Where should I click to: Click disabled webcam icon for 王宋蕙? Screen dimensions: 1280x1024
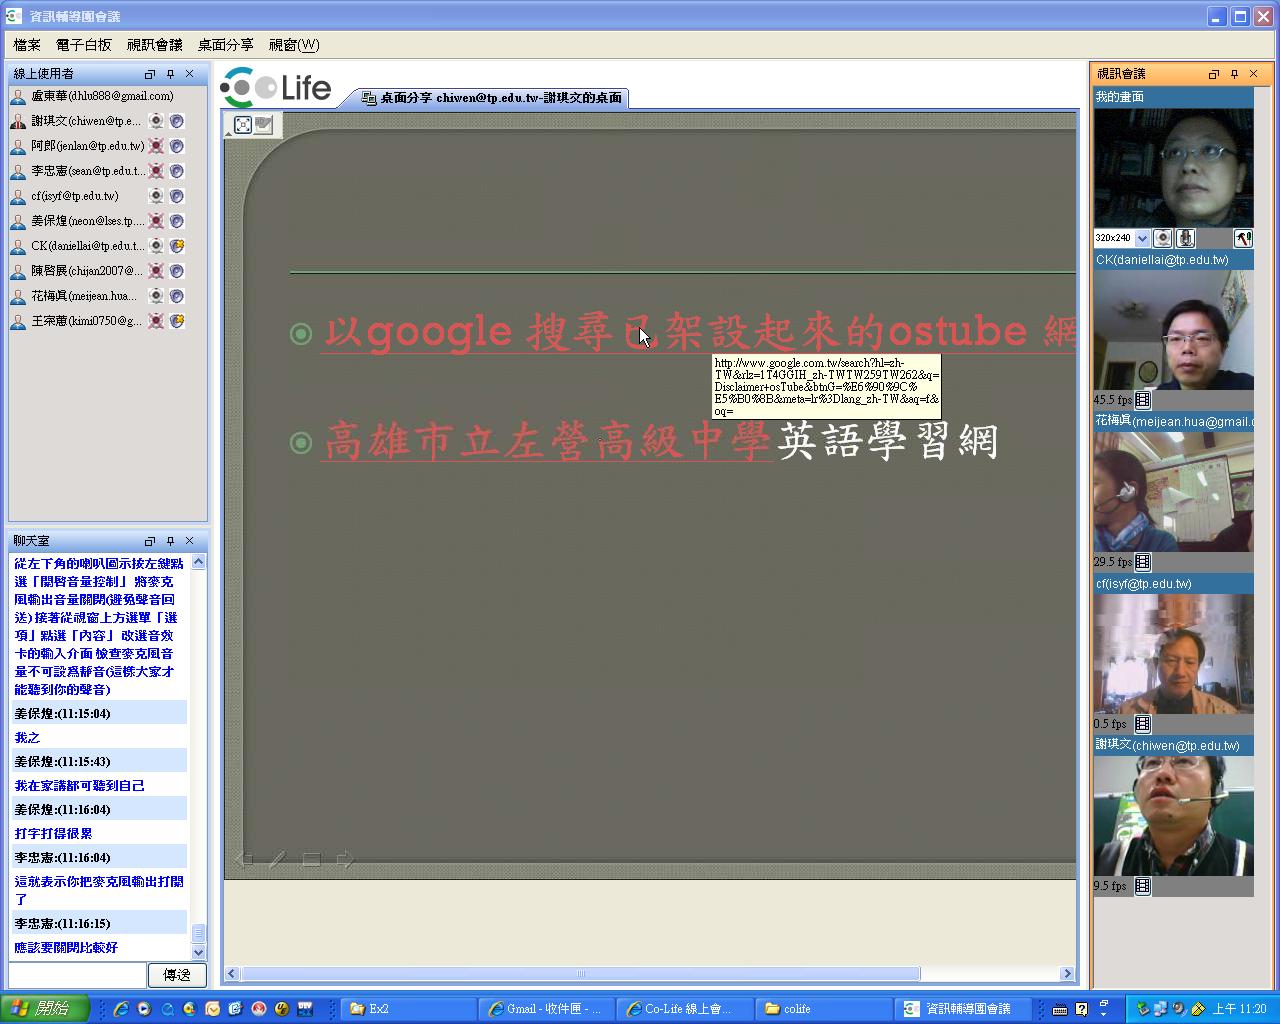coord(156,321)
